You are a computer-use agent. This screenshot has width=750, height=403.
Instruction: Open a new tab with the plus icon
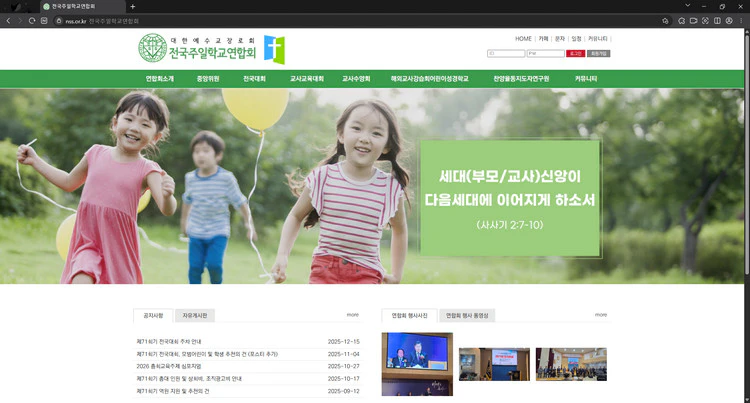(x=132, y=6)
